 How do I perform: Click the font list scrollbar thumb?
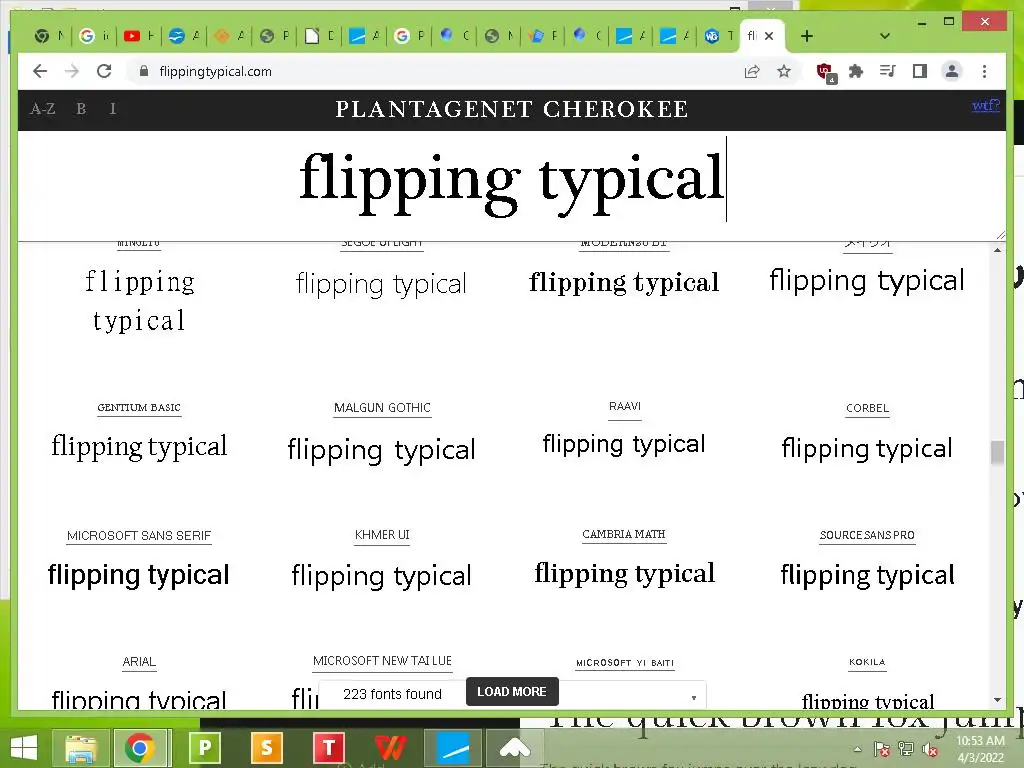(x=997, y=453)
